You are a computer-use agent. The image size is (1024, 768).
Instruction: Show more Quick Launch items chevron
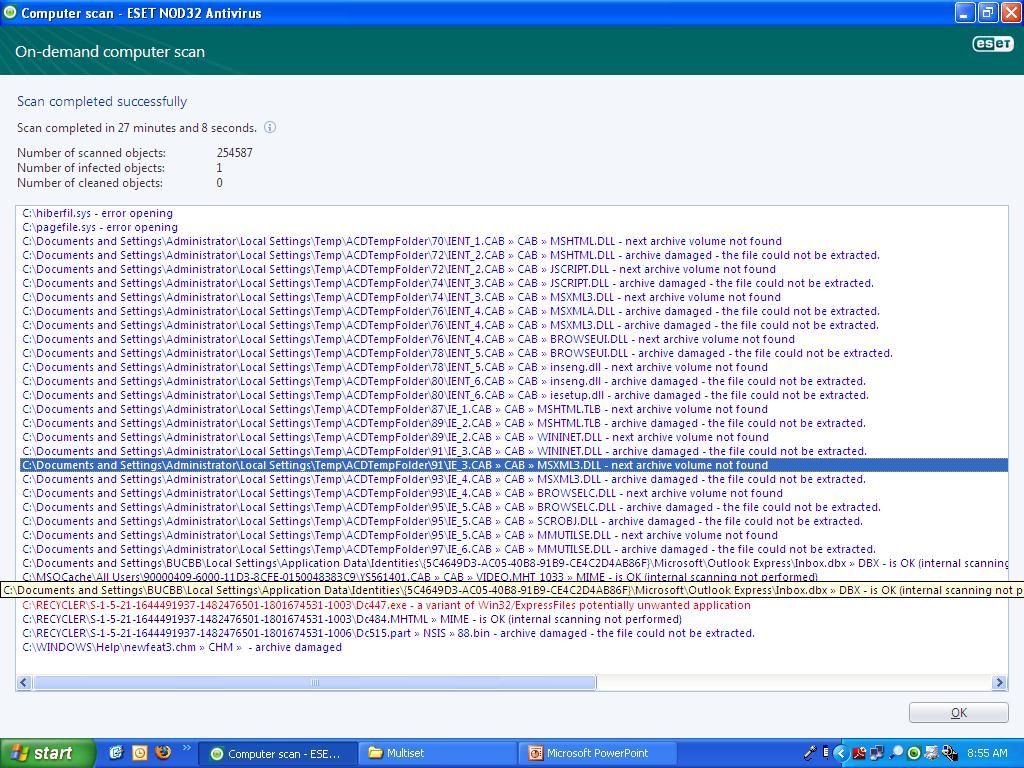(x=186, y=748)
